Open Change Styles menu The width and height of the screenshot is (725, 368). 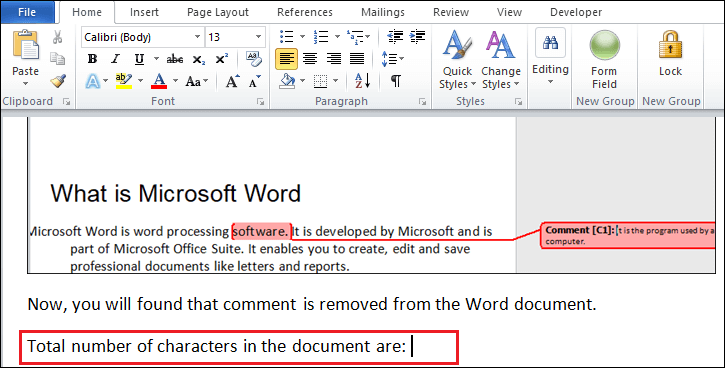pyautogui.click(x=501, y=59)
